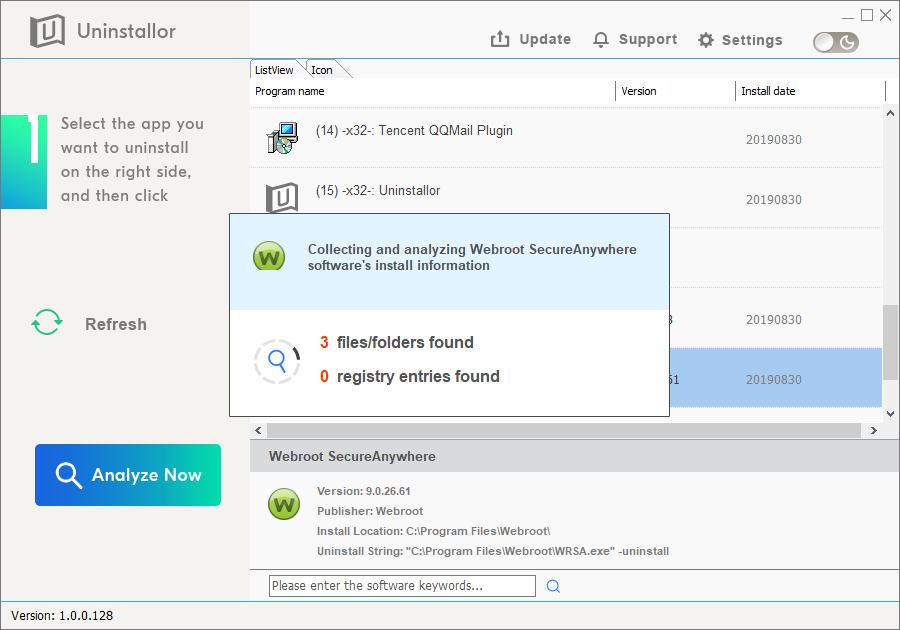
Task: Click the Install Location path text
Action: pos(434,531)
